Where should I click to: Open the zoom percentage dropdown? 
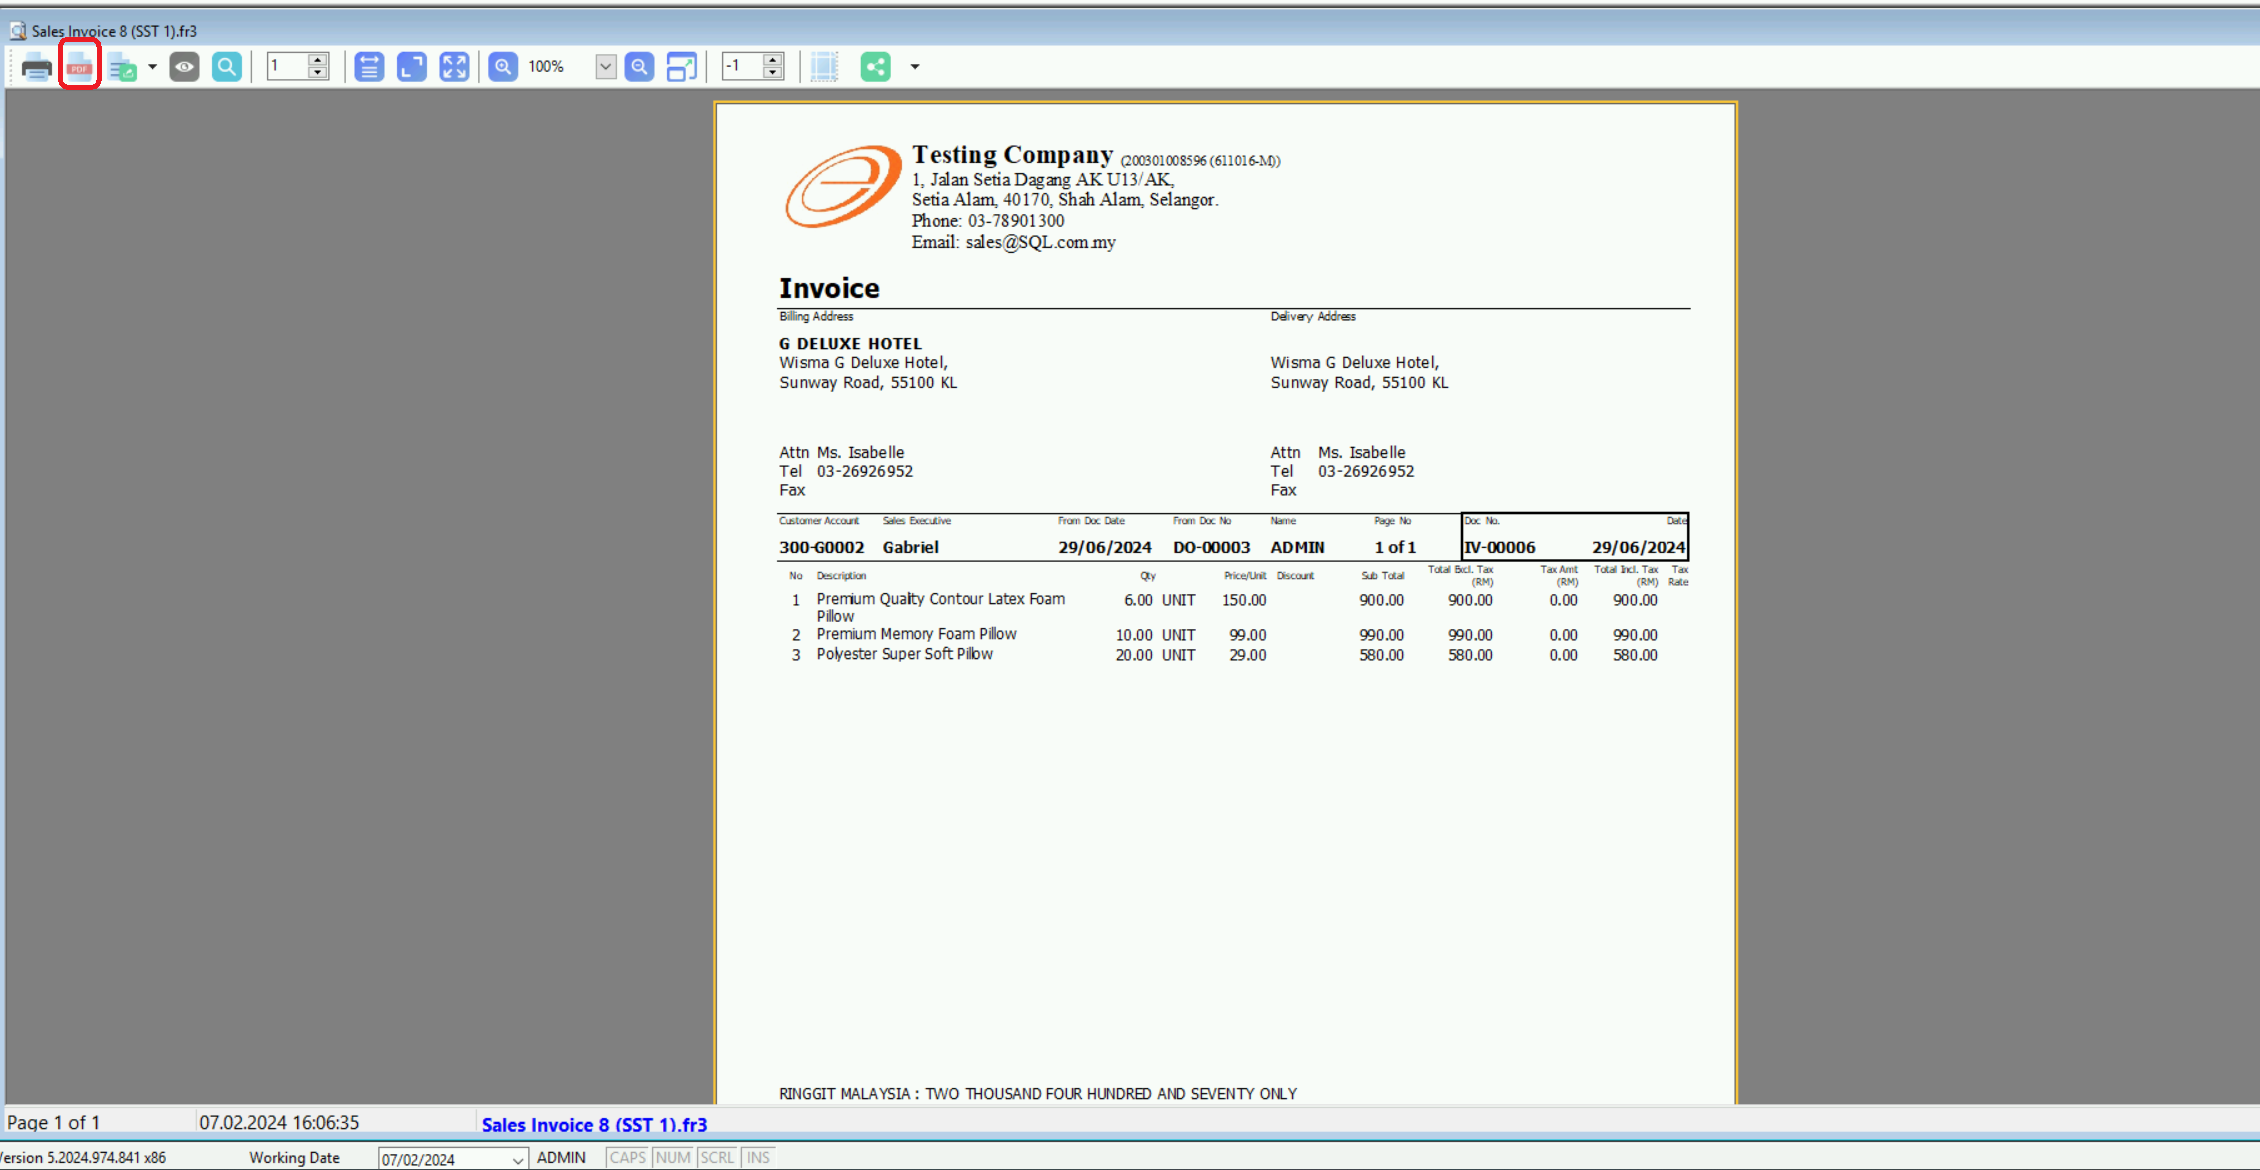click(604, 66)
